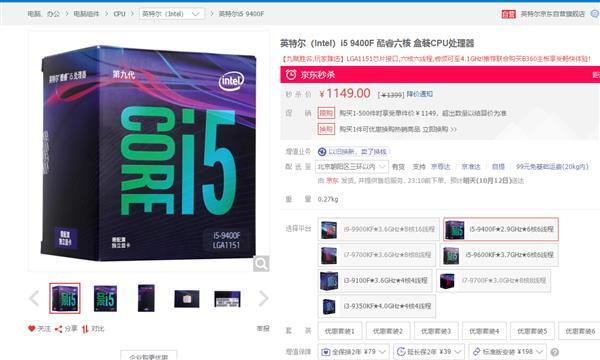
Task: Select package 优惠套装1
Action: coord(340,331)
